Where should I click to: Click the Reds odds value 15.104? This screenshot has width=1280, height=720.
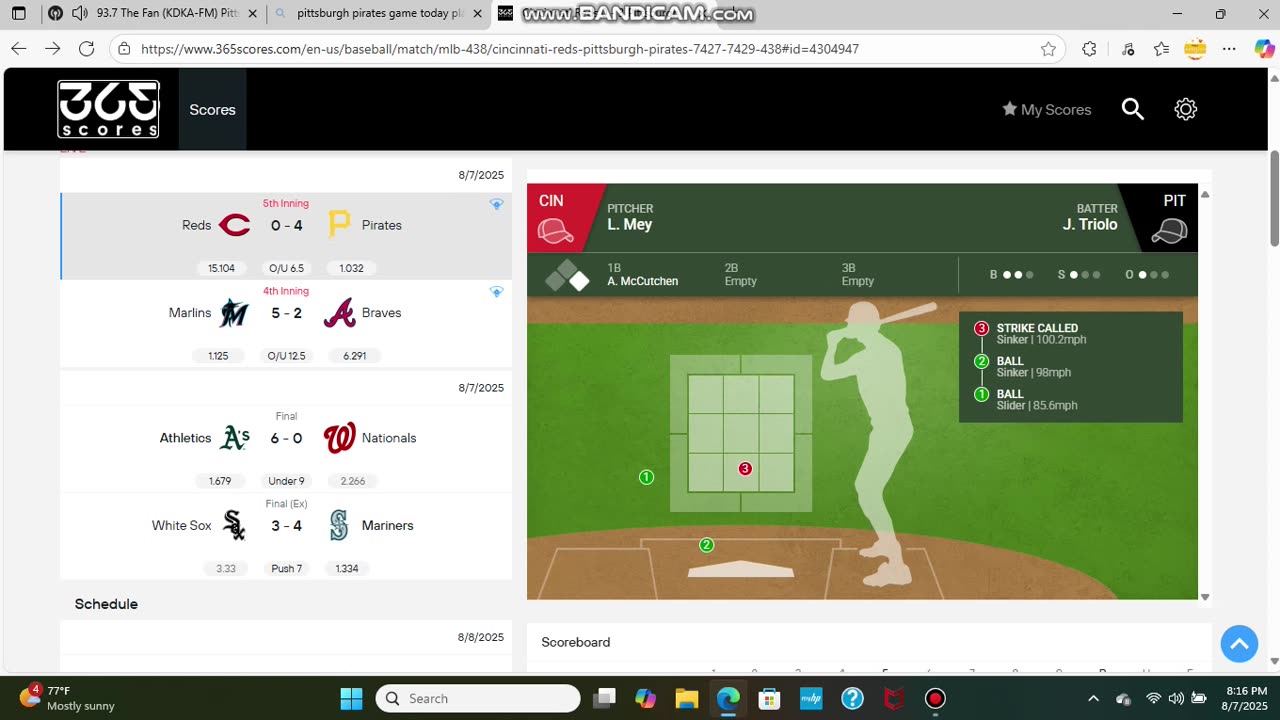[221, 268]
